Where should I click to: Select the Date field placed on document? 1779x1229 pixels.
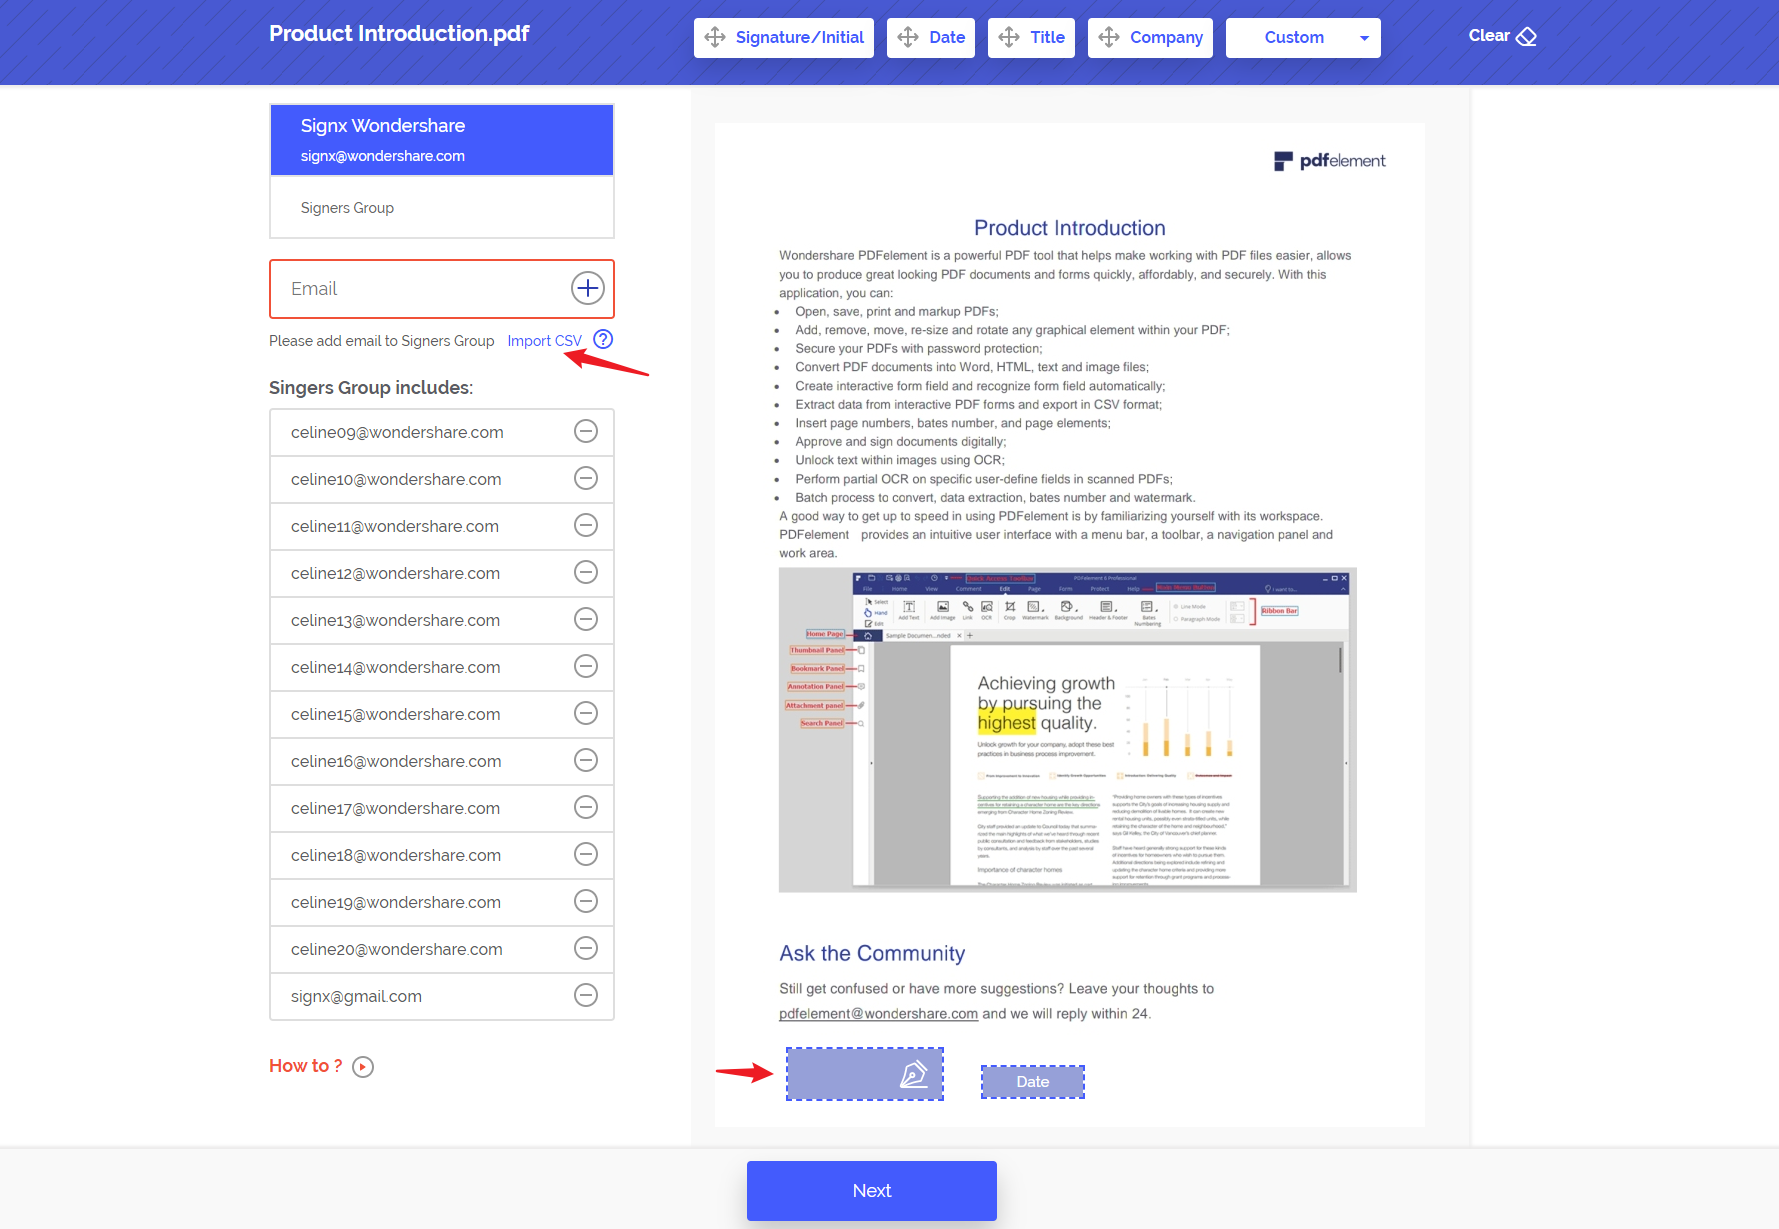point(1033,1082)
